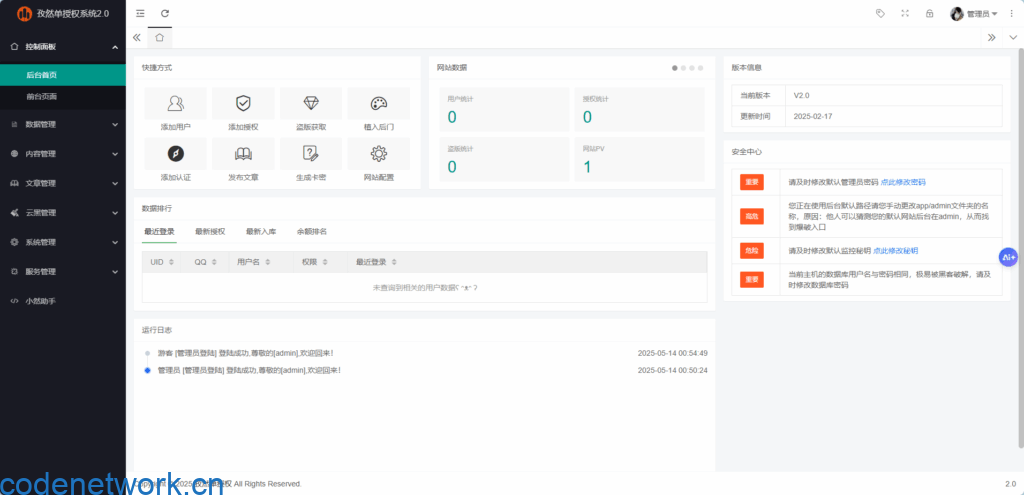Select the first carousel indicator dot
This screenshot has height=495, width=1024.
[x=675, y=68]
